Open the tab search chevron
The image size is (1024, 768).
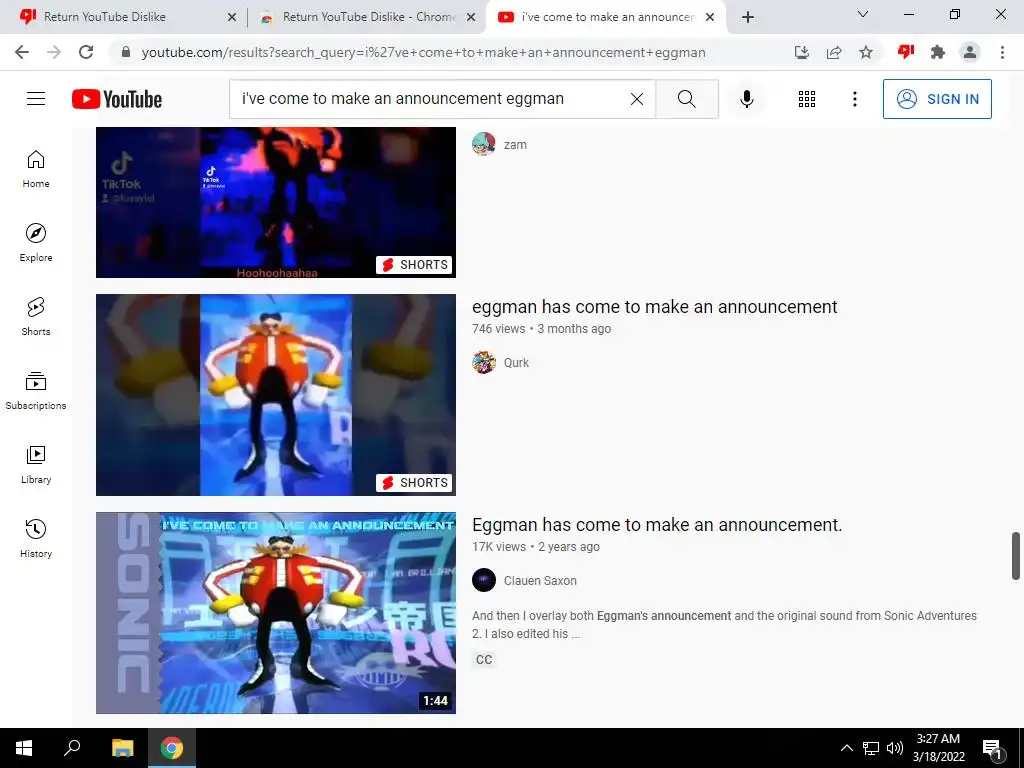click(x=863, y=14)
